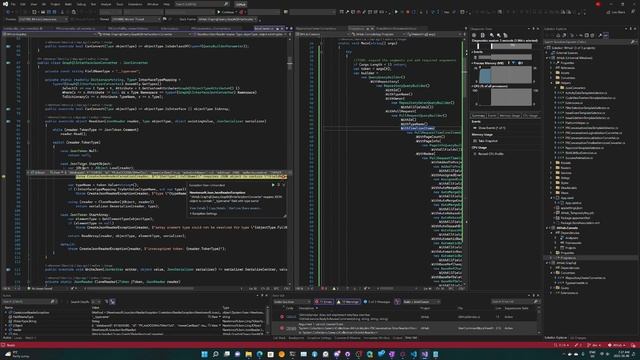
Task: Switch to Memory Usage tab
Action: point(510,116)
